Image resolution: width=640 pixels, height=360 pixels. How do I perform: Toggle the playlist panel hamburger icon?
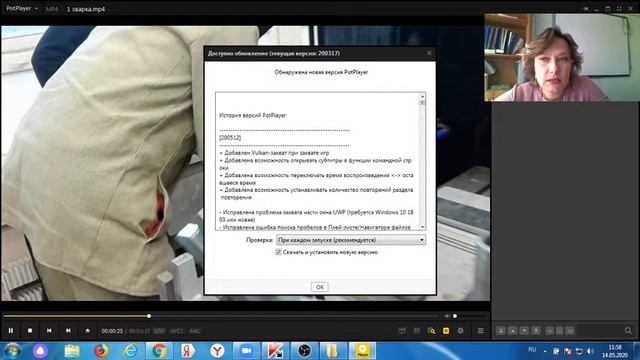[x=480, y=331]
